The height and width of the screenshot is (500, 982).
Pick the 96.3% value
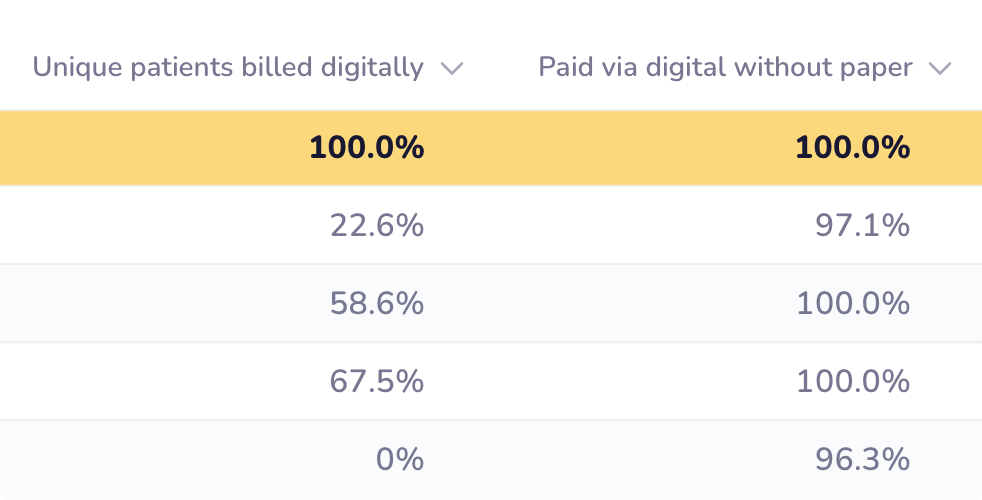click(863, 460)
